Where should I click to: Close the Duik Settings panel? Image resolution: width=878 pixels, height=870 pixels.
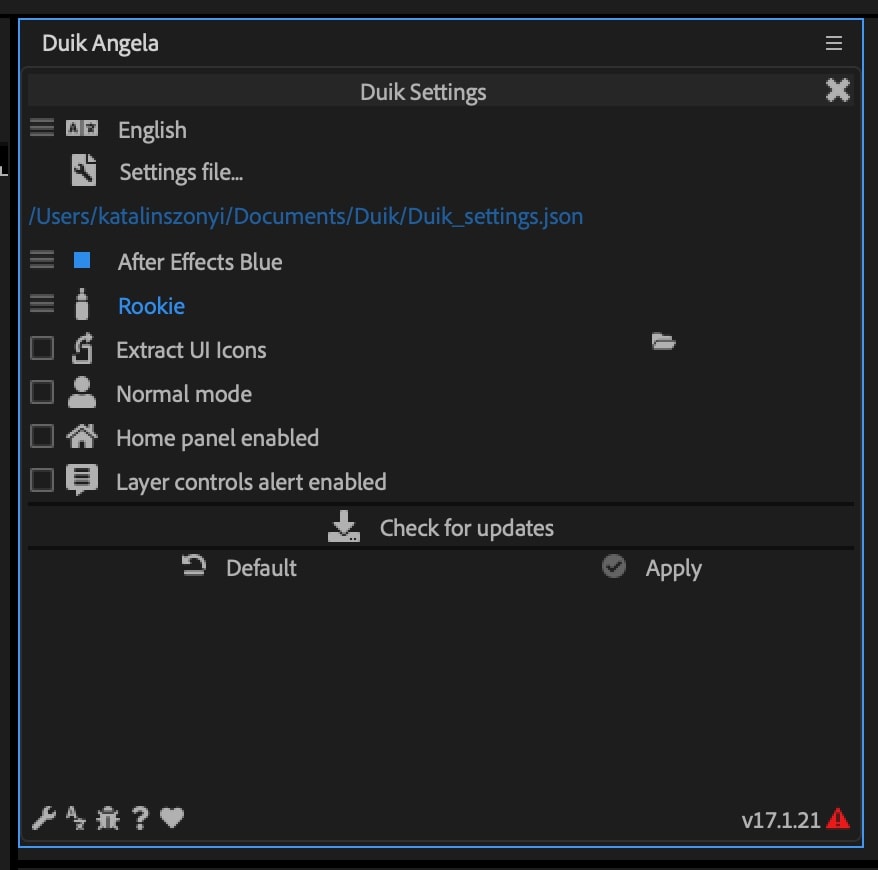tap(838, 90)
